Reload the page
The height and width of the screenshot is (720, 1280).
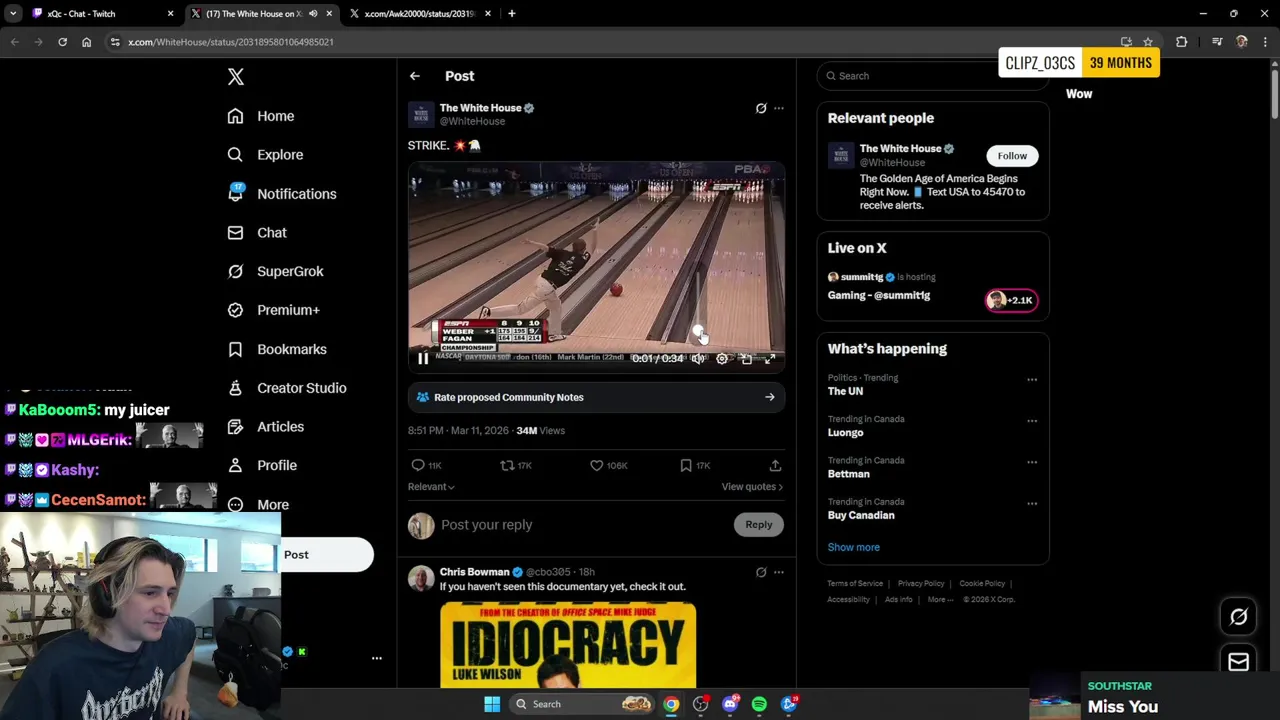click(62, 42)
